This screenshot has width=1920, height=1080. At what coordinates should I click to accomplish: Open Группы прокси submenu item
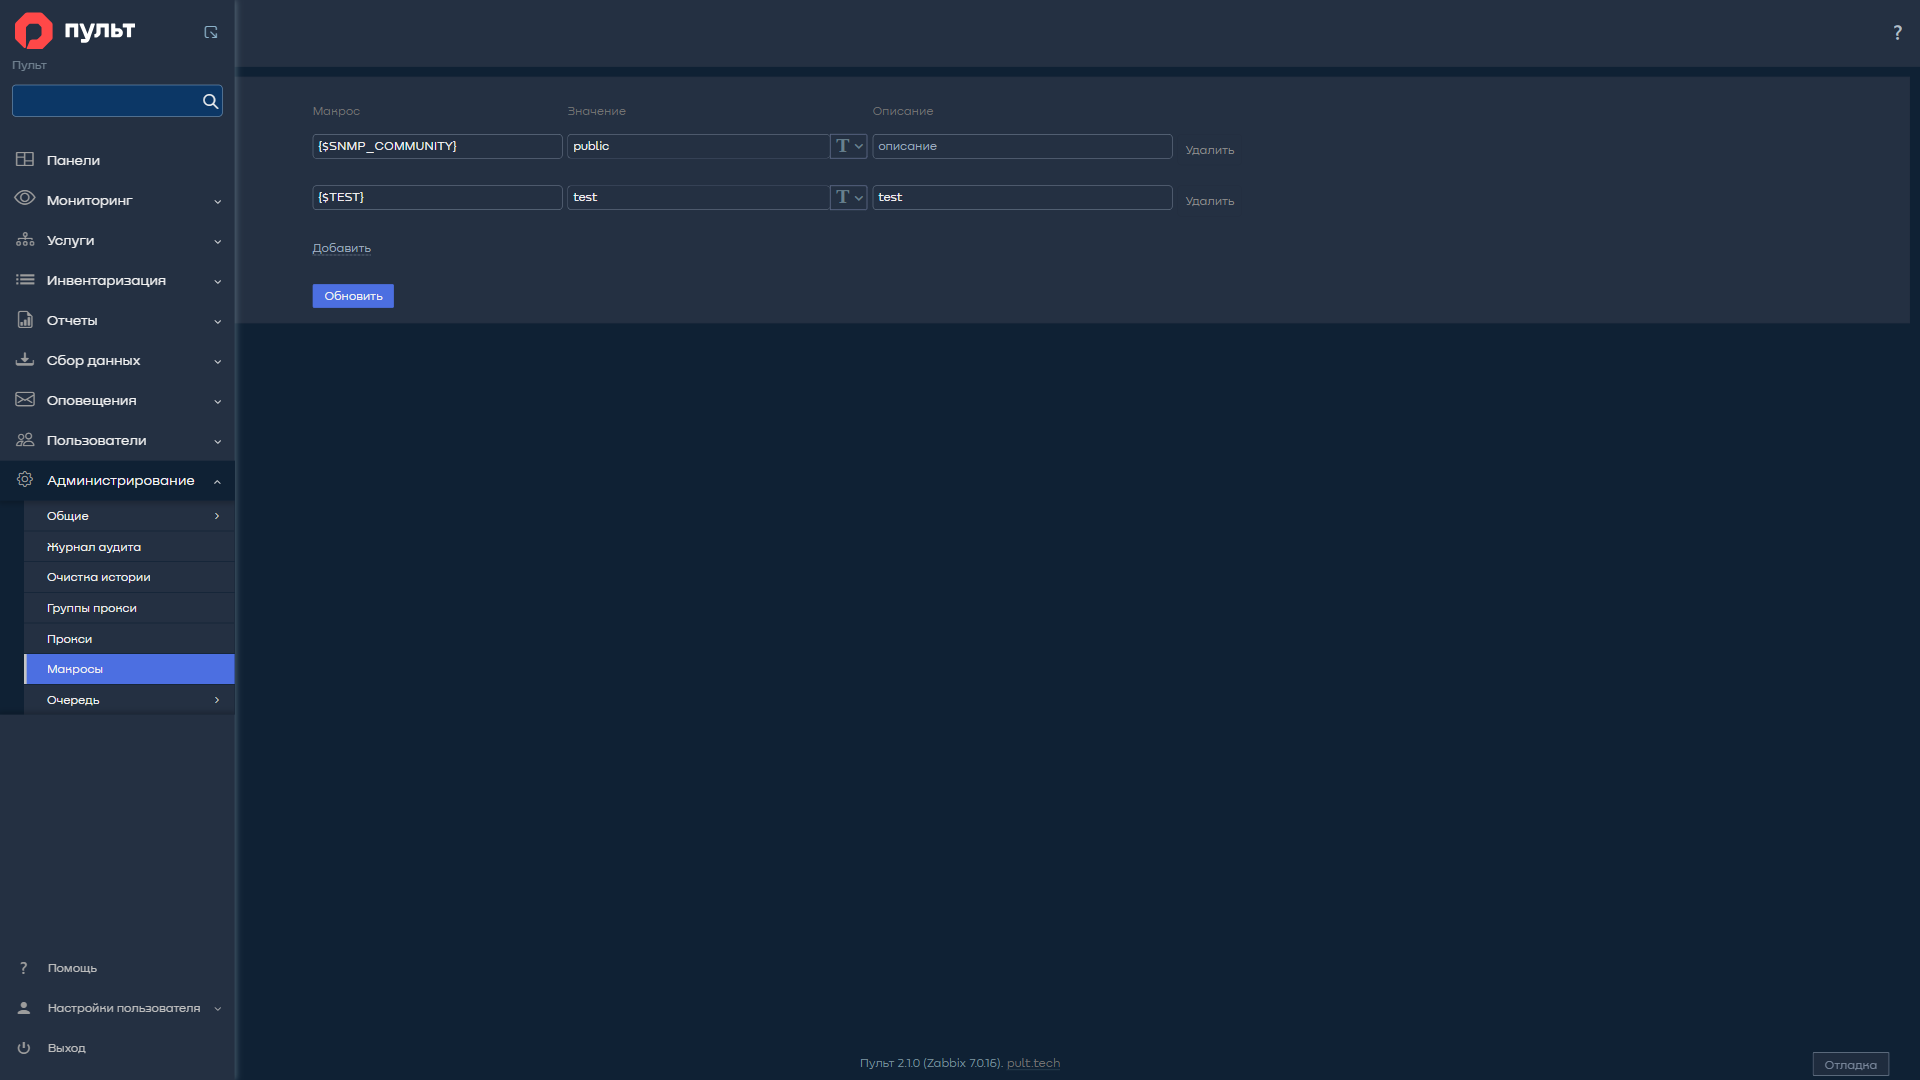pos(129,608)
